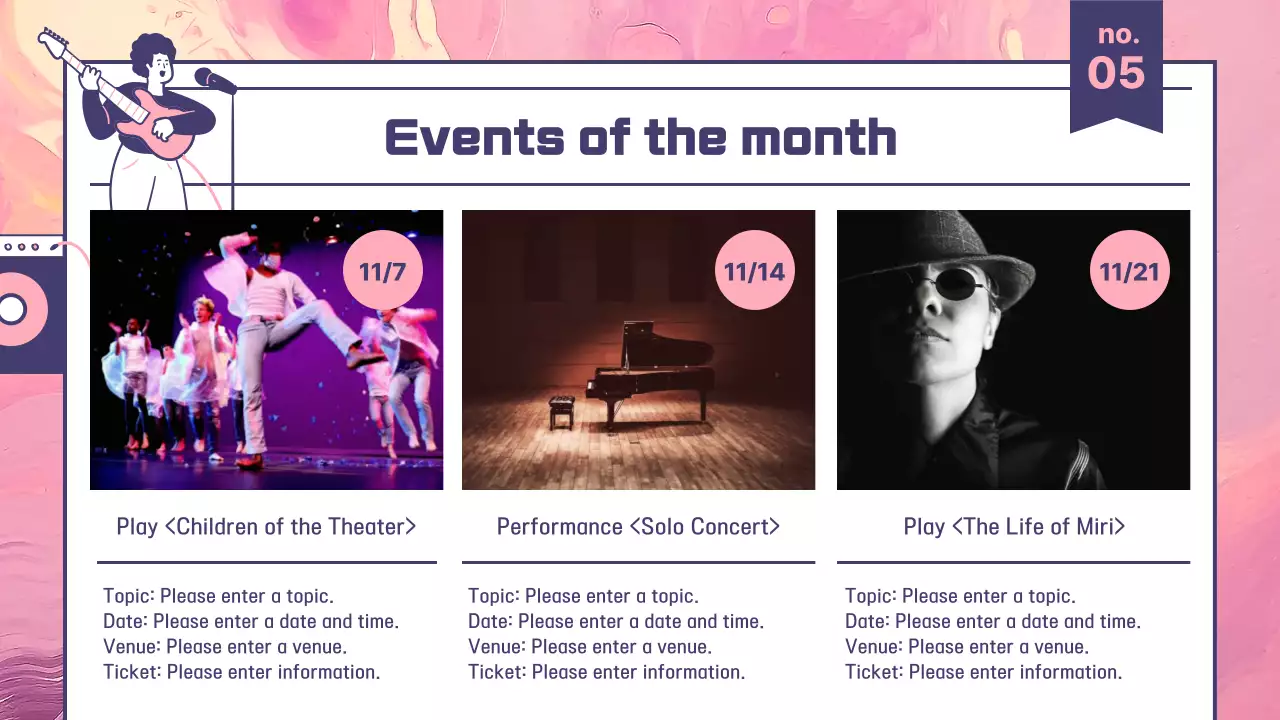Select the no. 05 ribbon badge
The height and width of the screenshot is (720, 1280).
1116,62
